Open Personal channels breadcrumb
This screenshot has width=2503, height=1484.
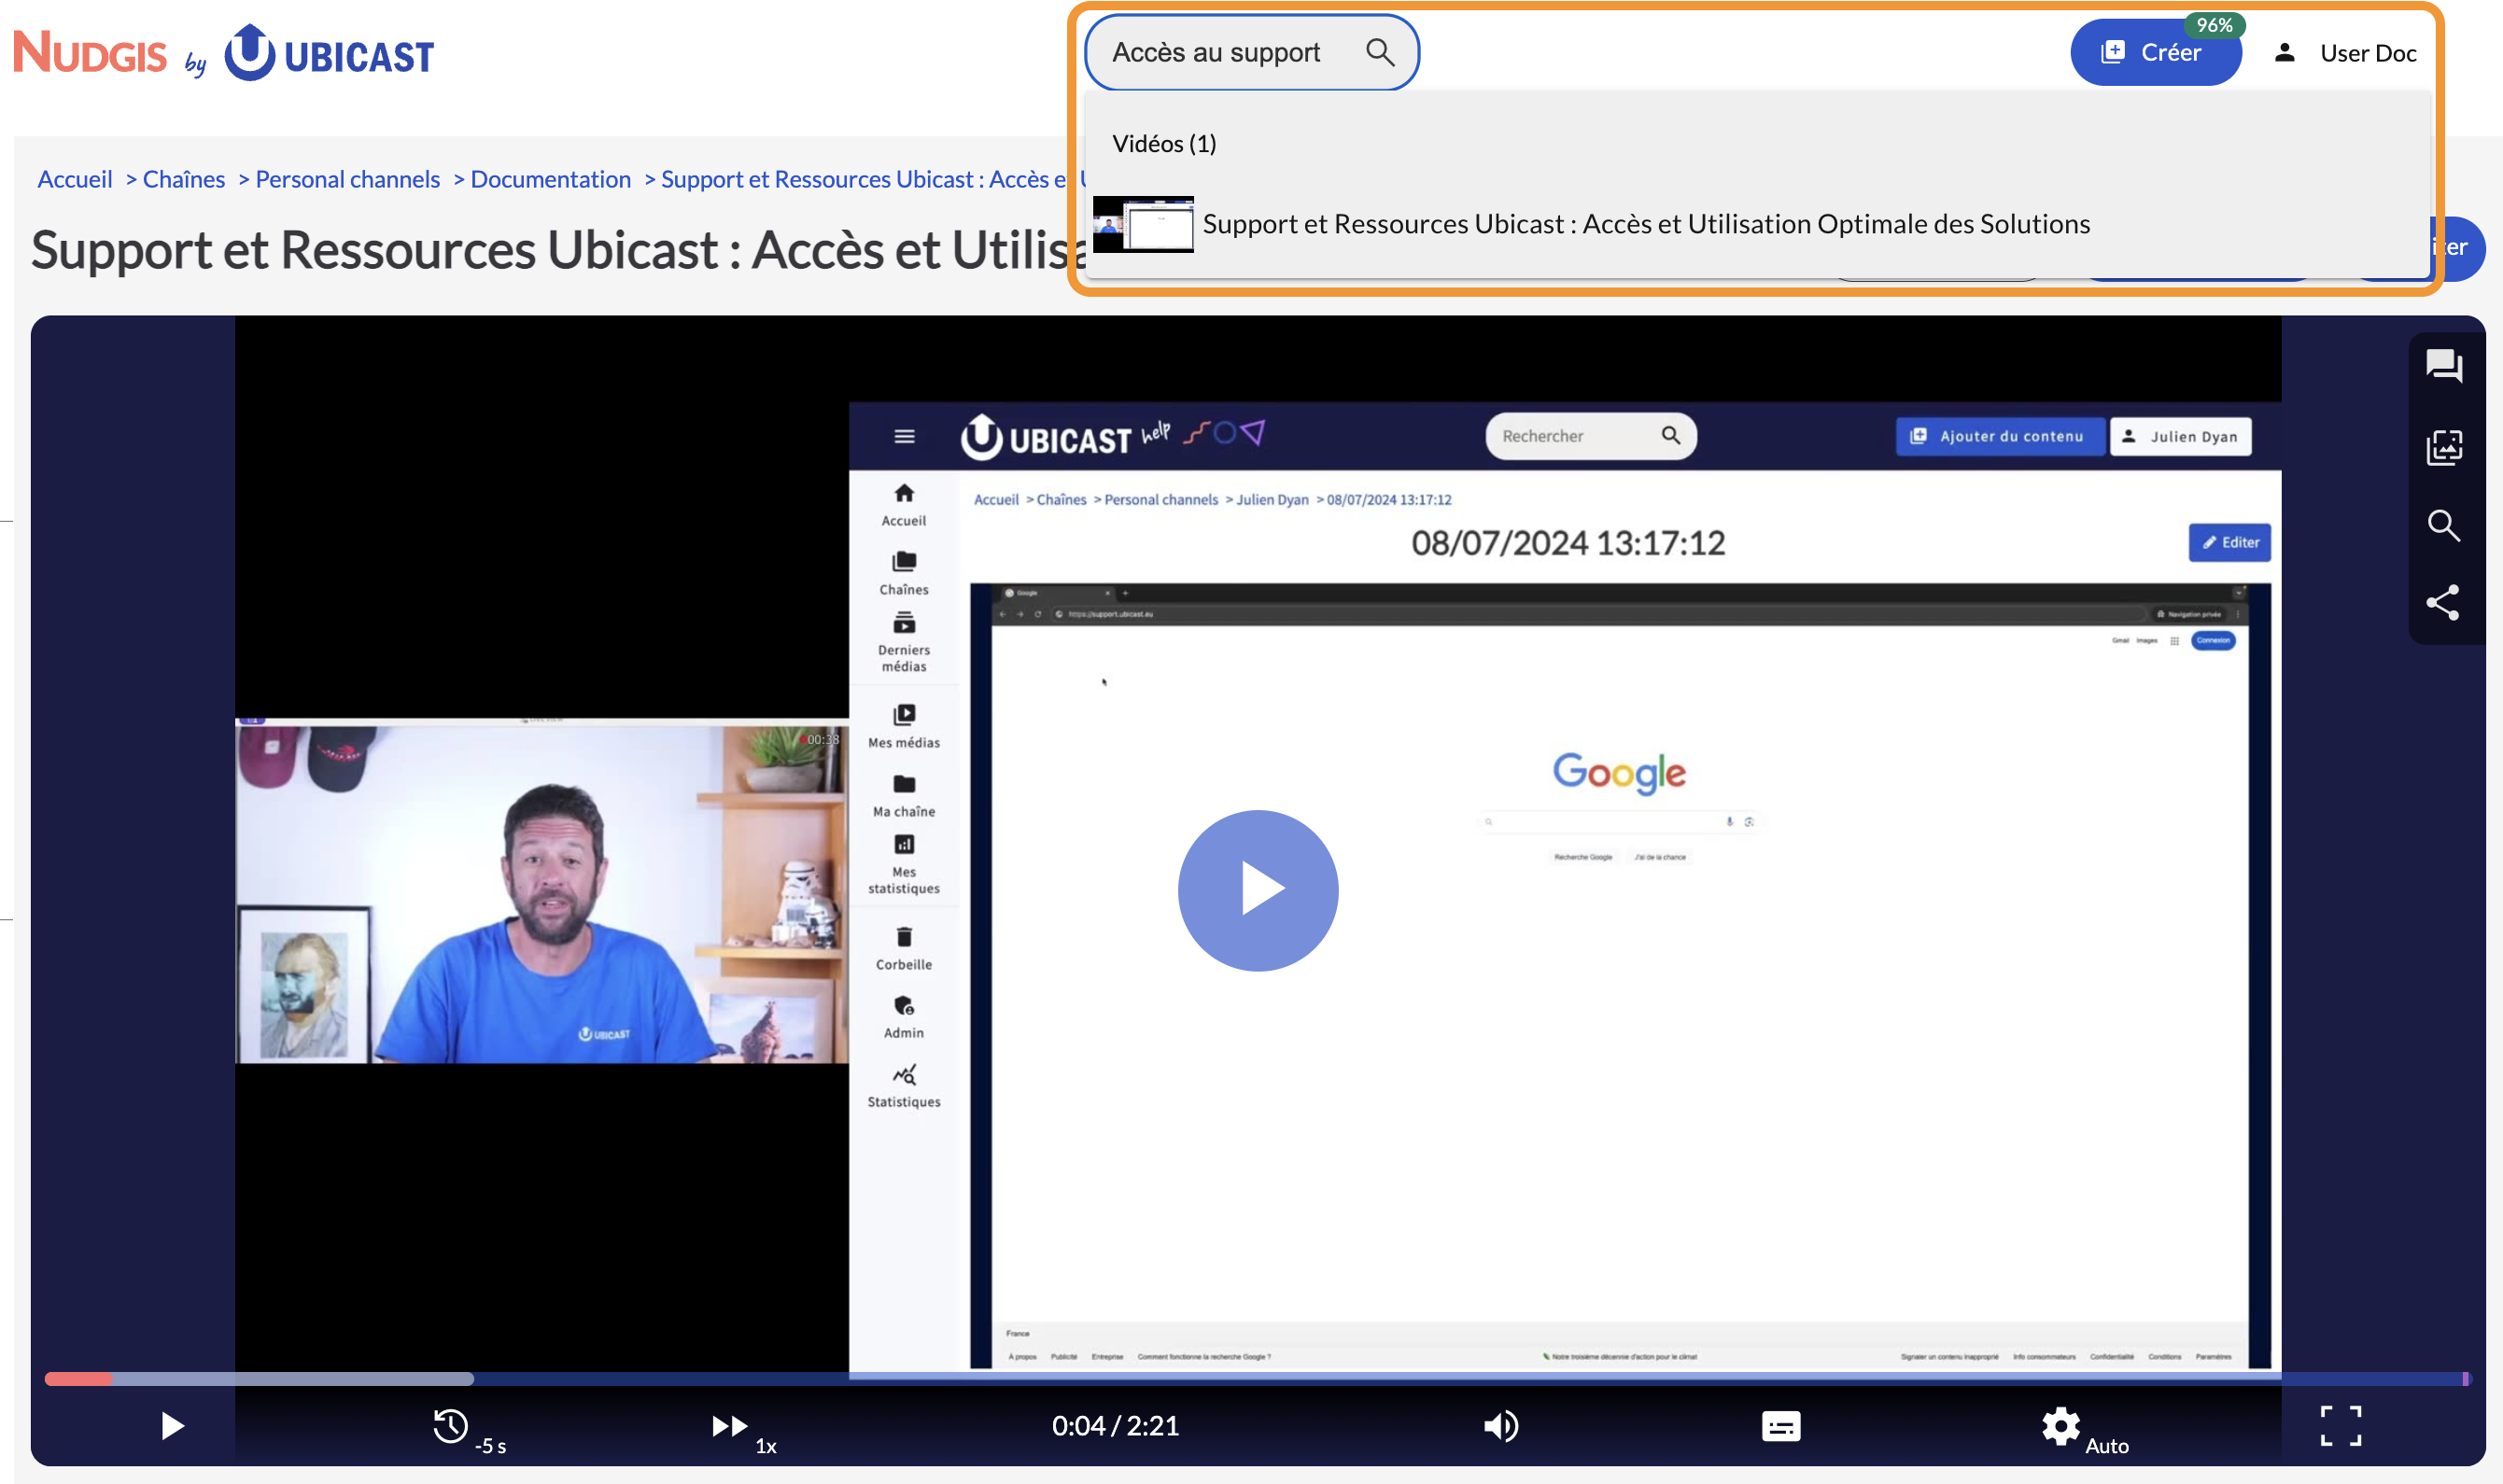[x=347, y=179]
